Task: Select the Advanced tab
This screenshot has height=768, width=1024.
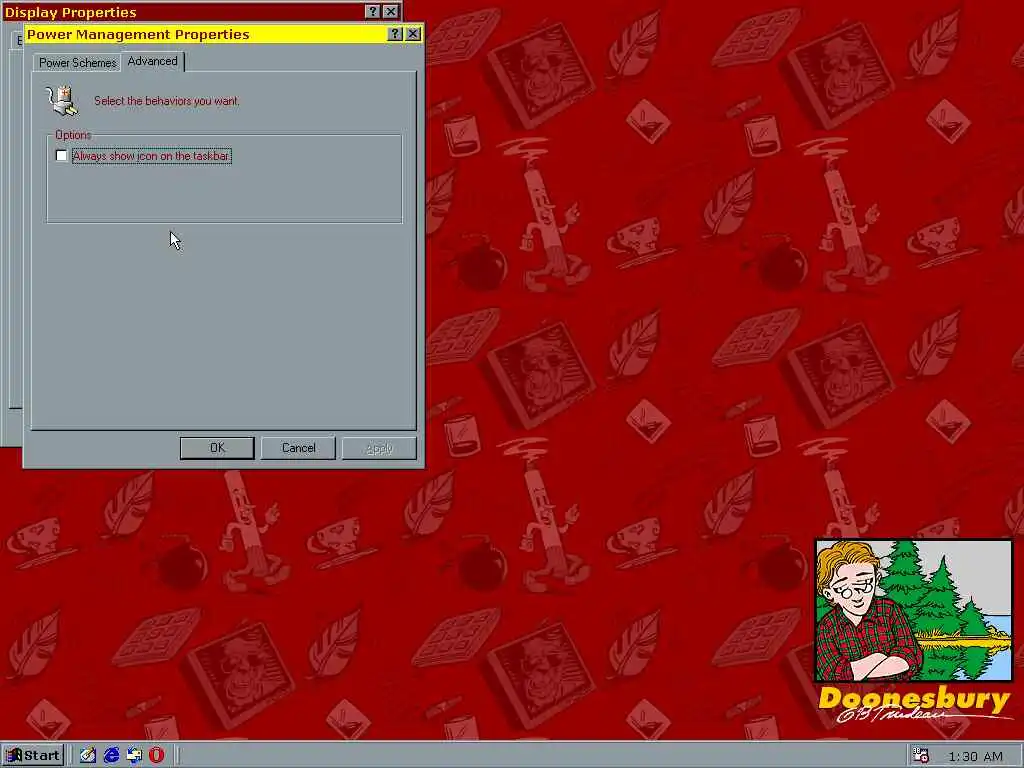Action: pos(152,61)
